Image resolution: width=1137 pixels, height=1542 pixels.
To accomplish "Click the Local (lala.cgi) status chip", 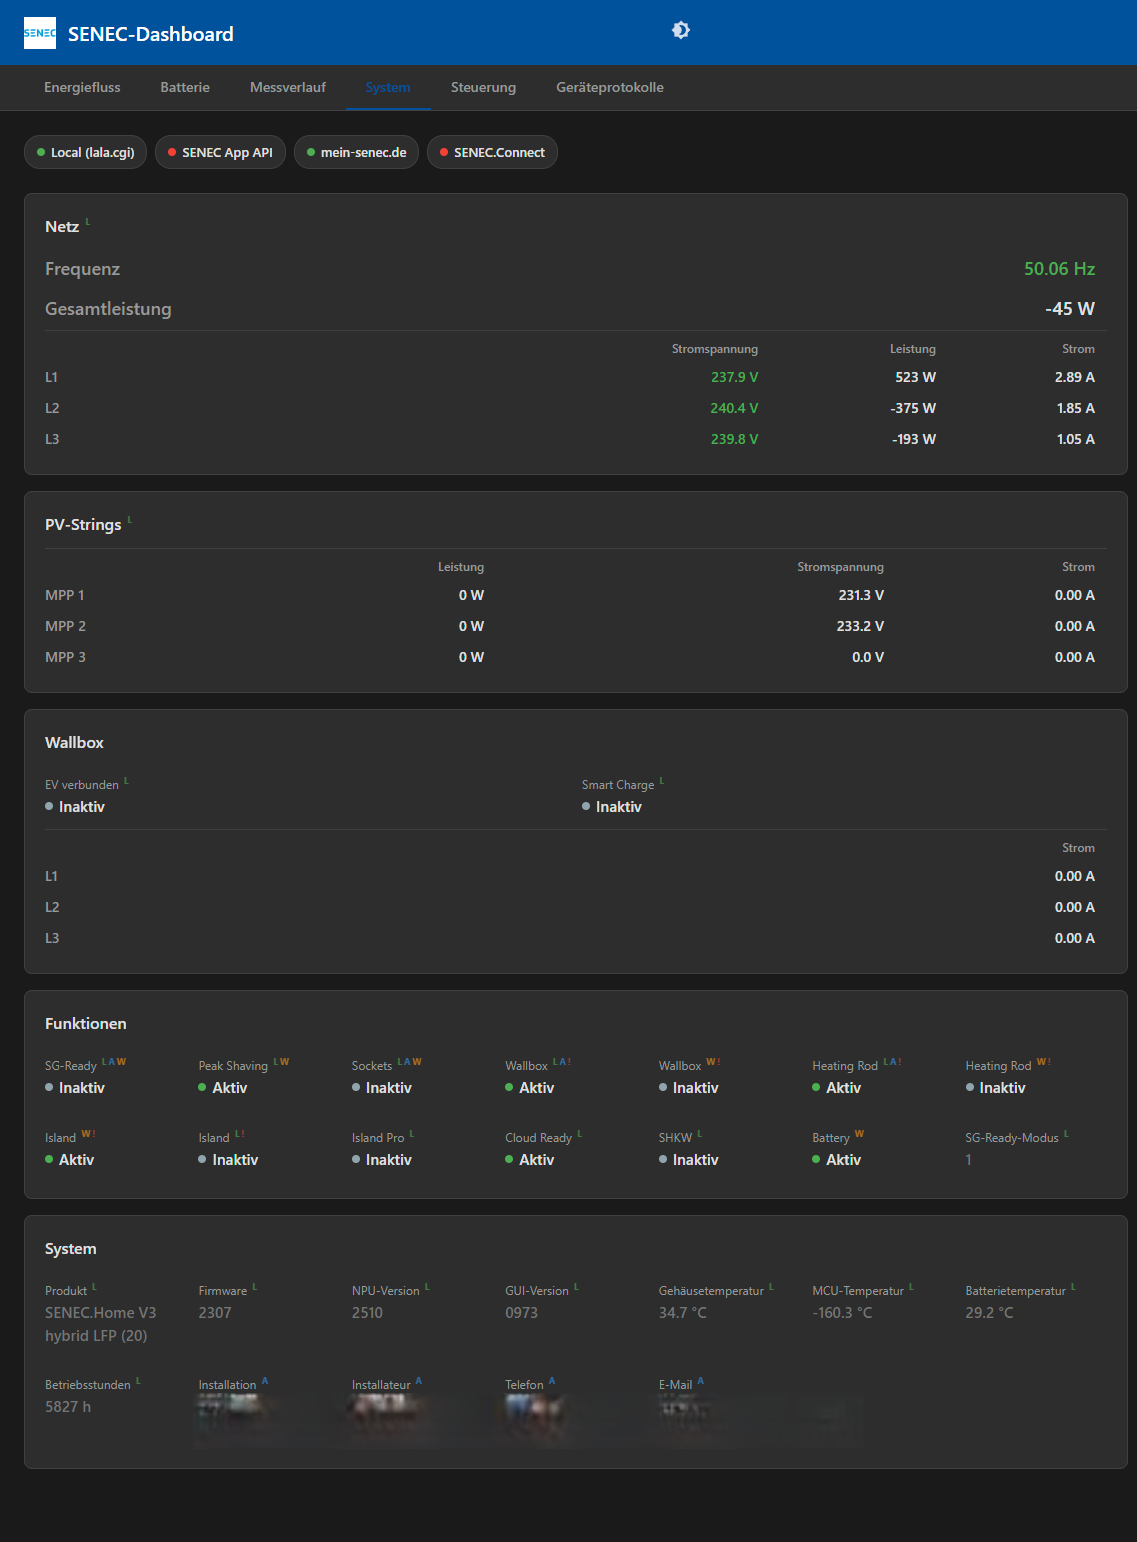I will point(86,152).
